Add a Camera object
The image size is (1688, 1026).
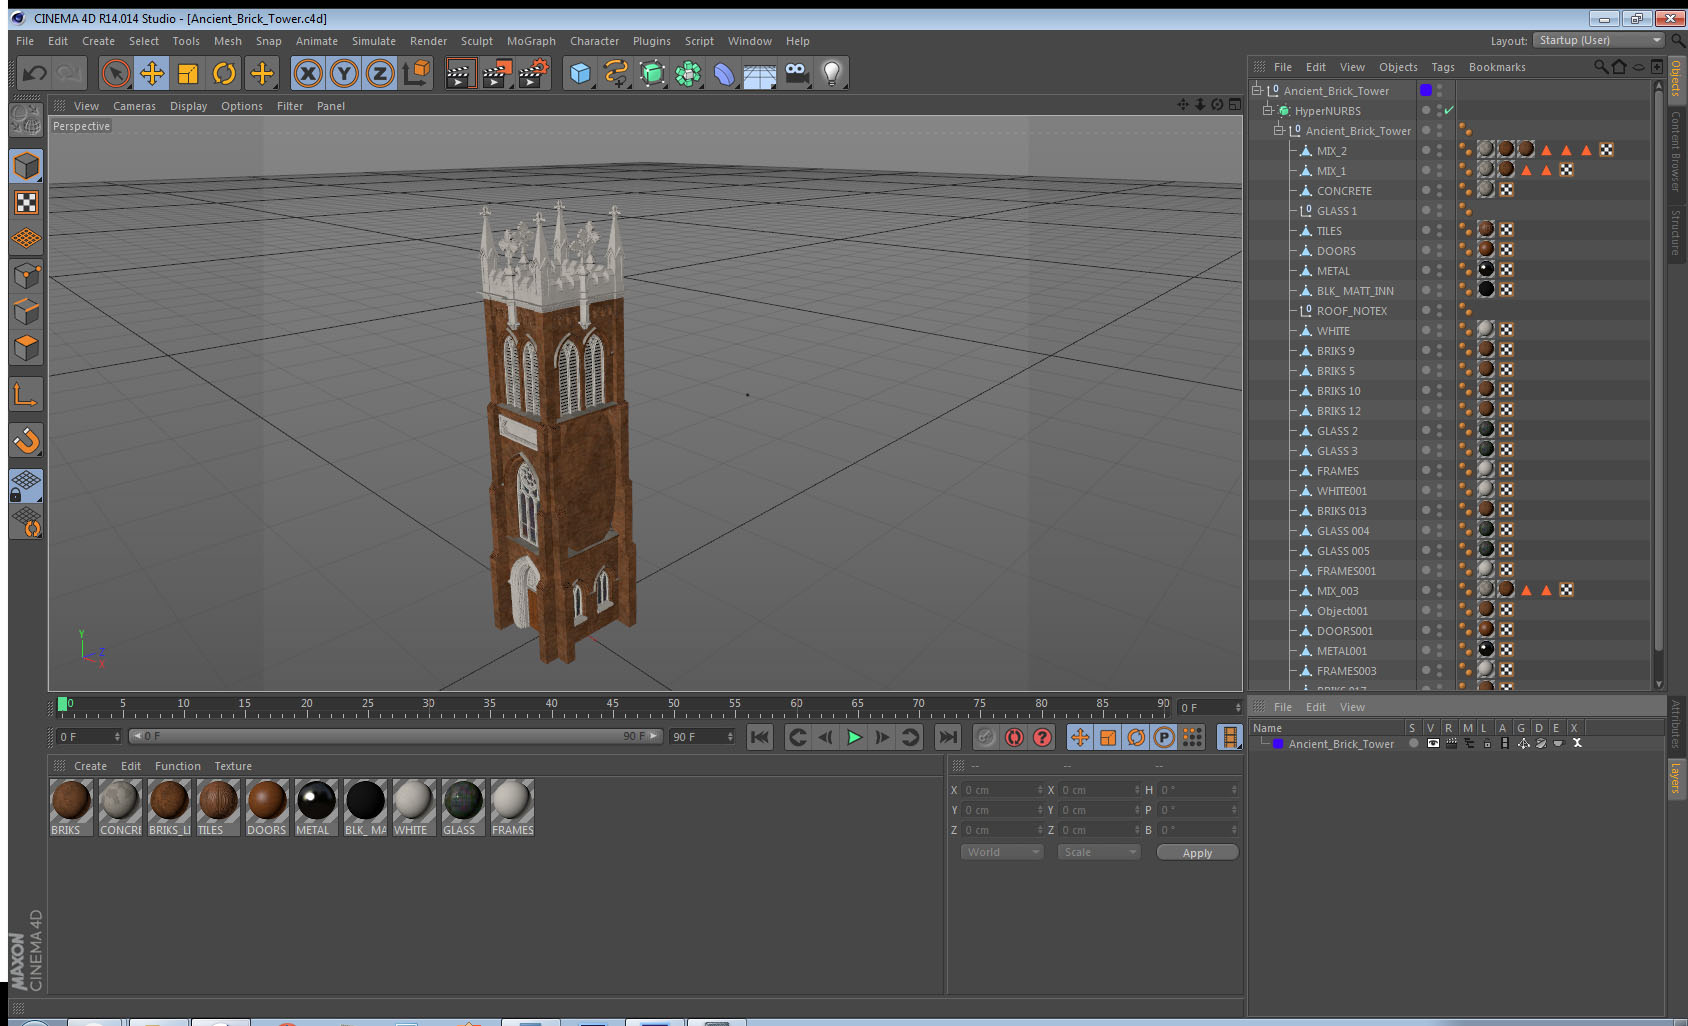tap(796, 73)
